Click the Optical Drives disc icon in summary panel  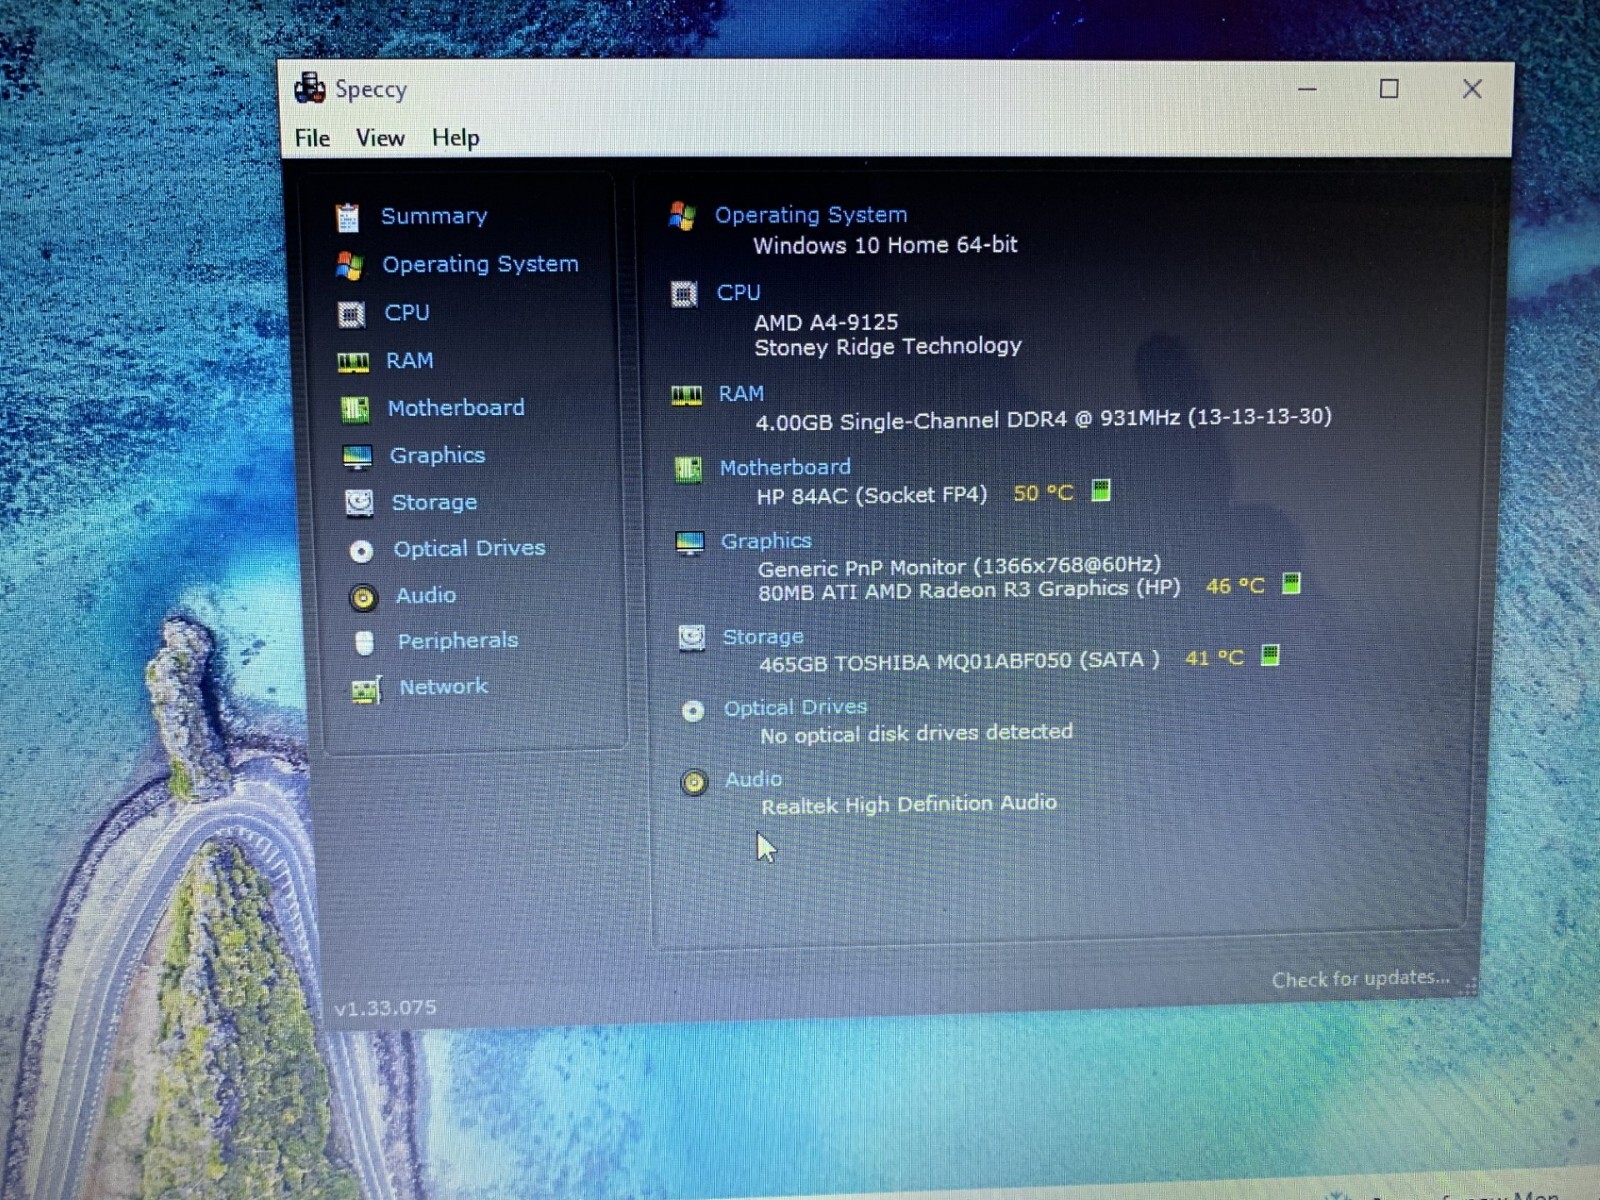(x=693, y=711)
